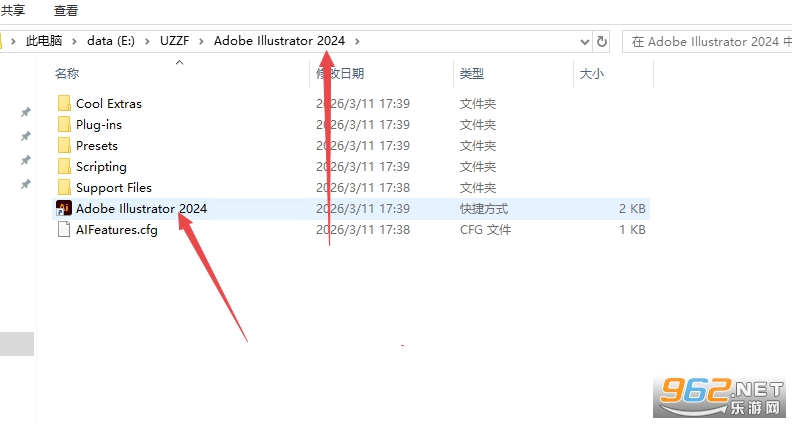This screenshot has height=424, width=792.
Task: Go to data (E:) in breadcrumb
Action: tap(111, 41)
